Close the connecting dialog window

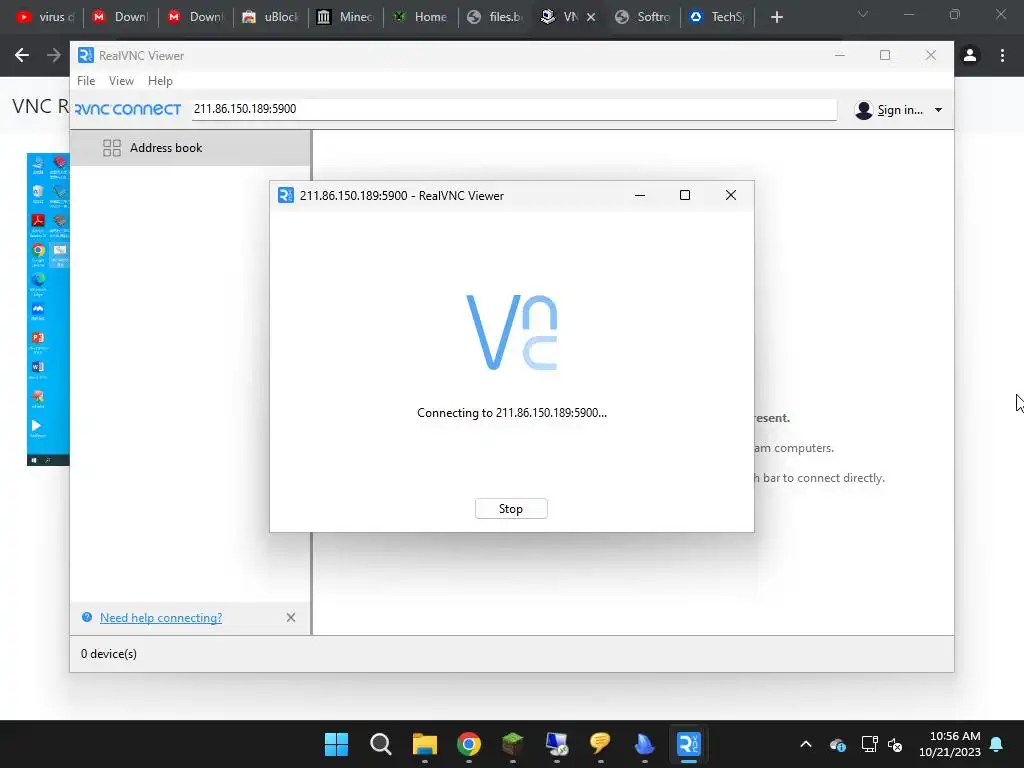731,195
